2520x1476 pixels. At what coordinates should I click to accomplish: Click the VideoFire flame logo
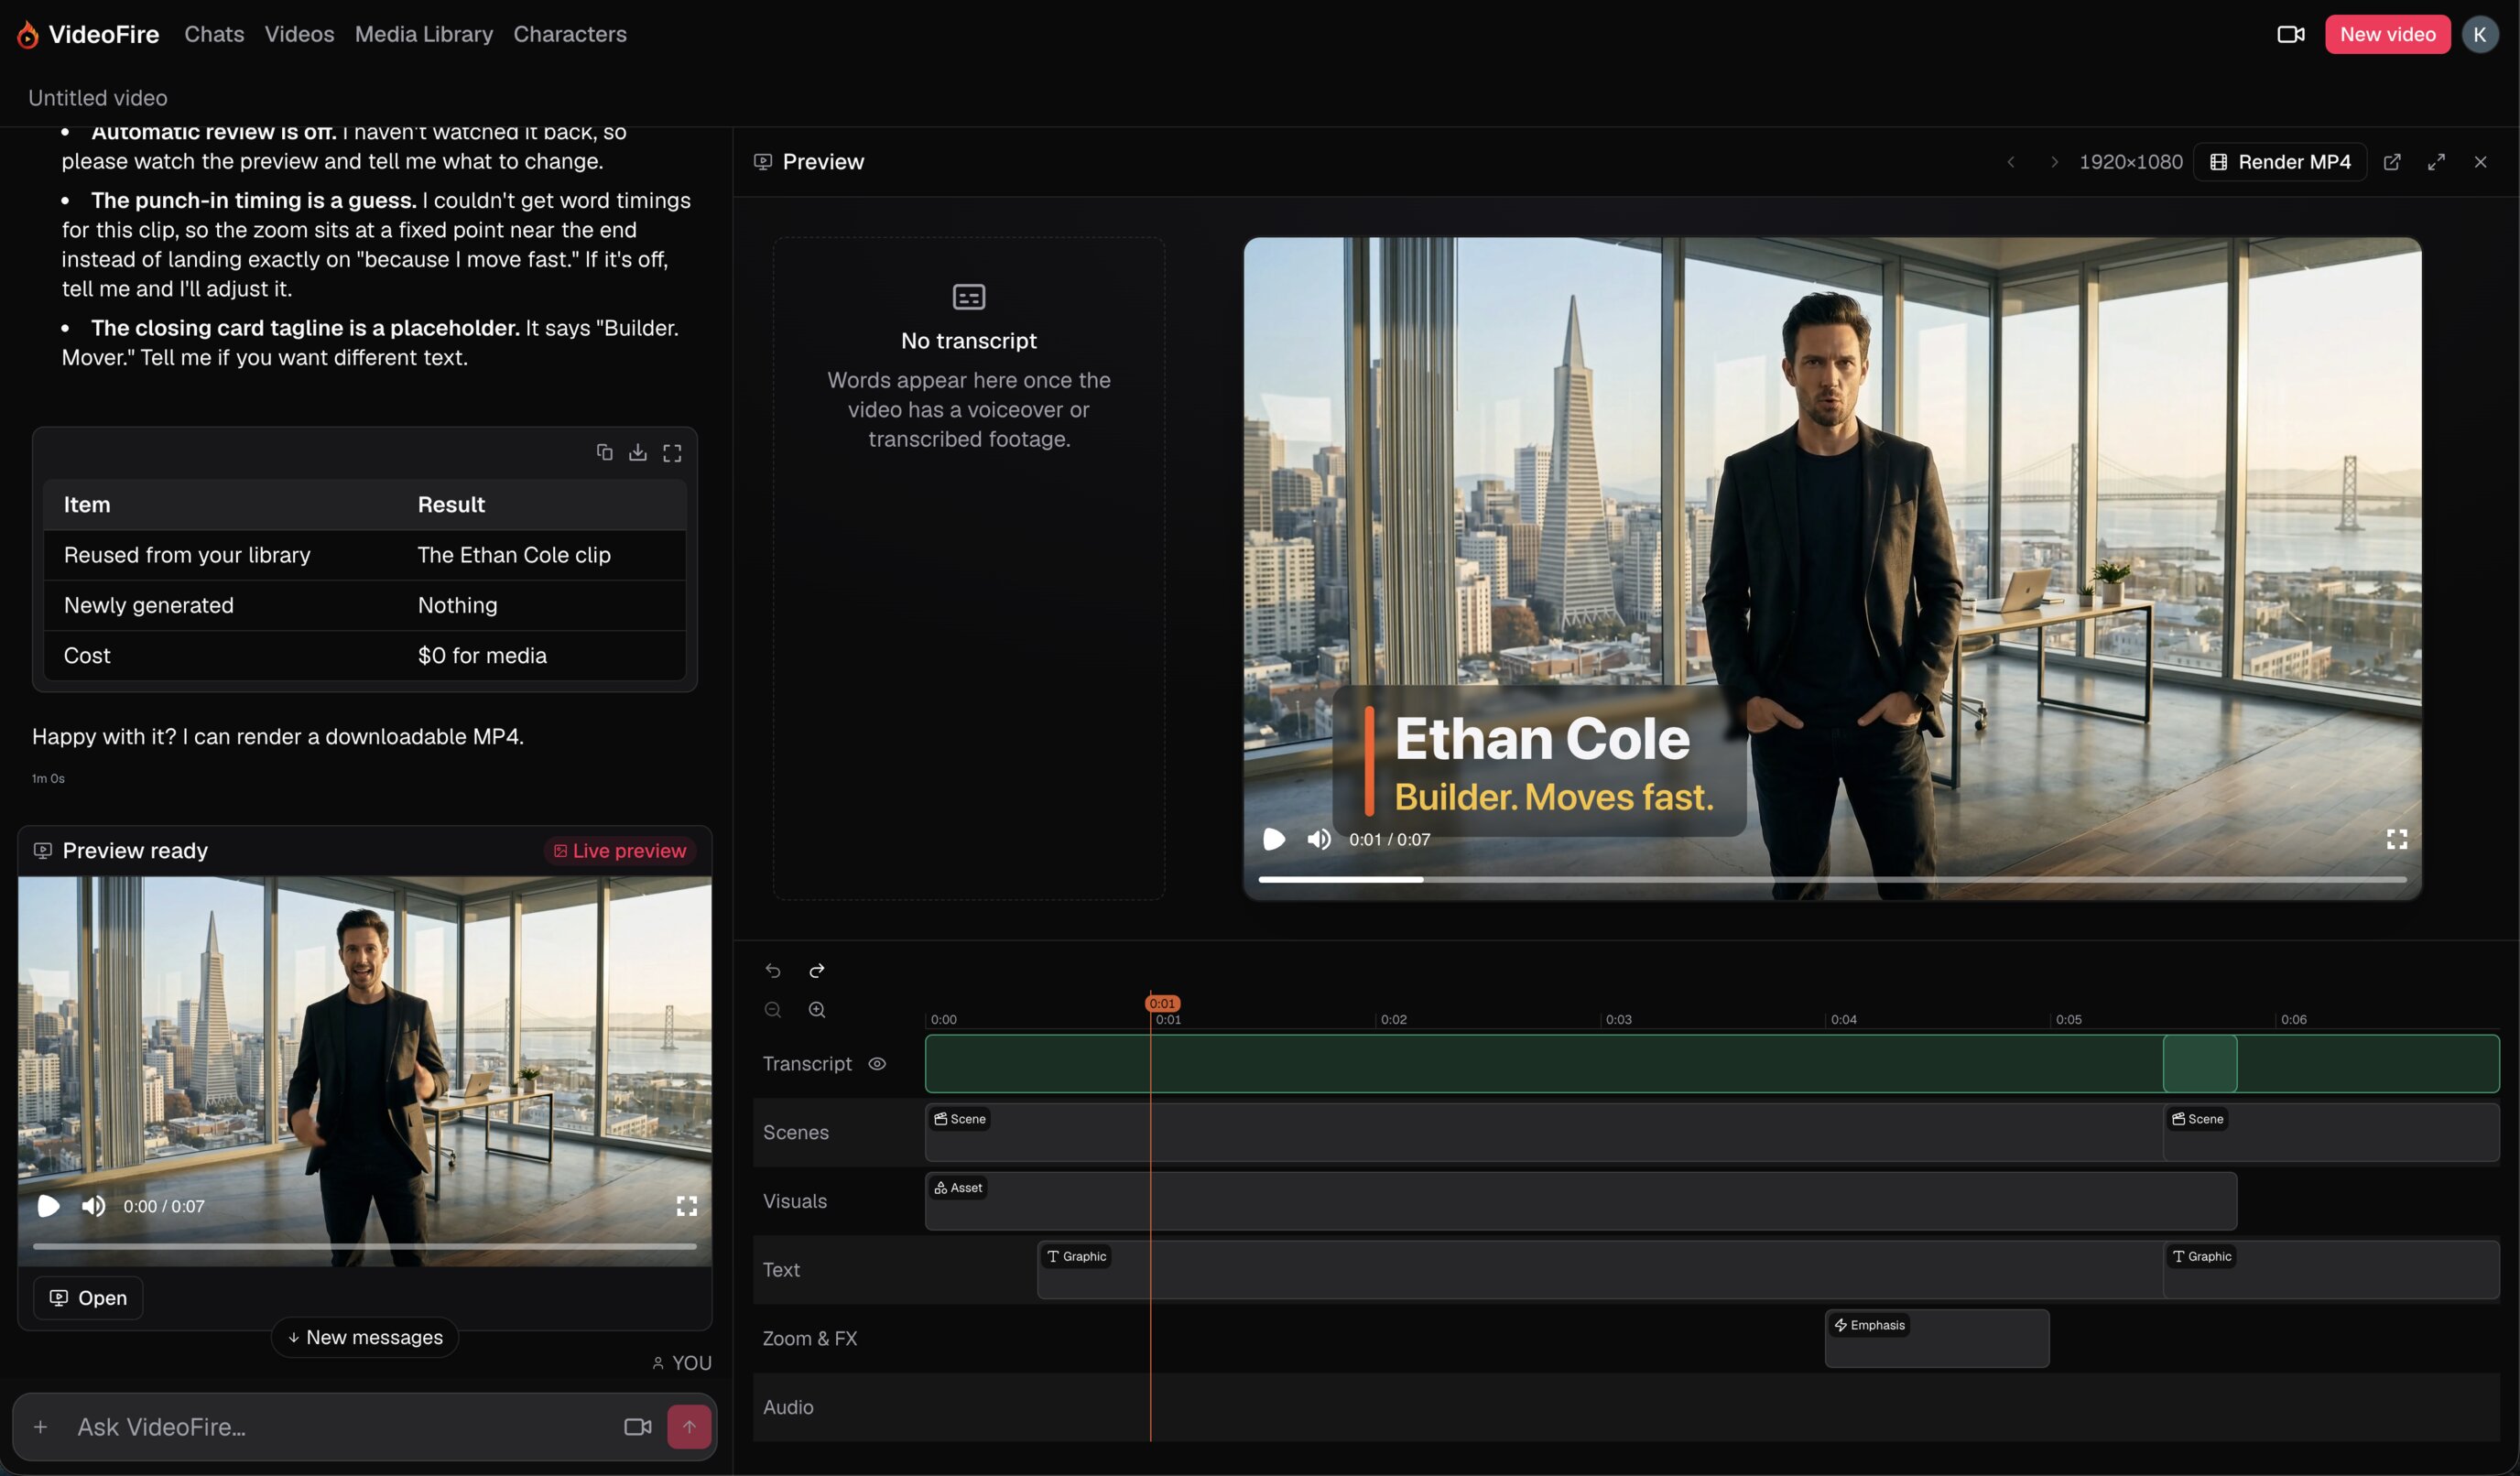27,35
